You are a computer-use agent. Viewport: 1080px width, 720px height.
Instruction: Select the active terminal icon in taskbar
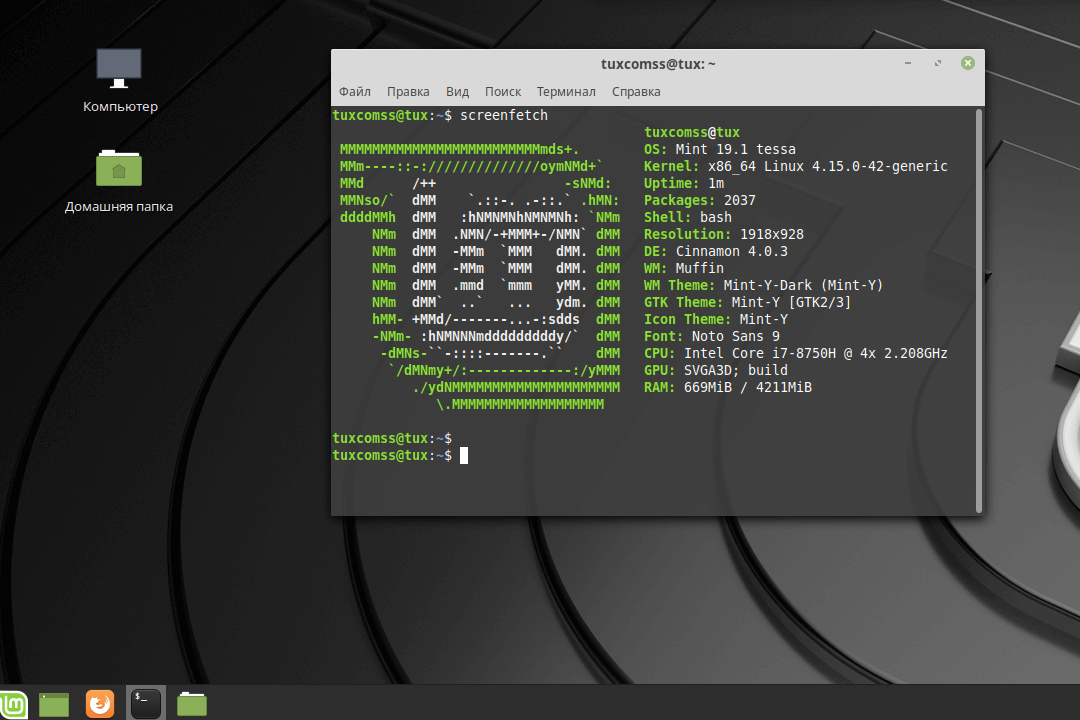(145, 703)
